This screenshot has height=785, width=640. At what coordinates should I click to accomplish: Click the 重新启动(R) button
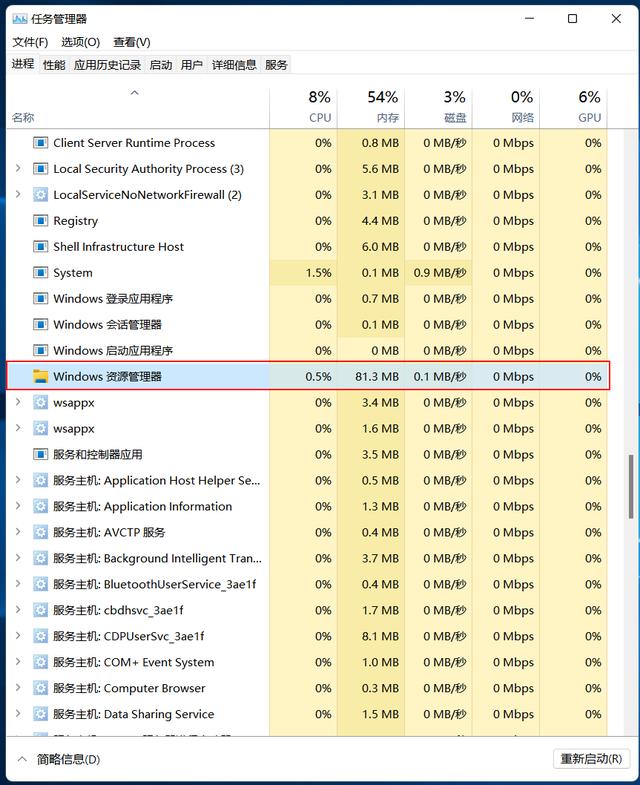click(x=591, y=759)
